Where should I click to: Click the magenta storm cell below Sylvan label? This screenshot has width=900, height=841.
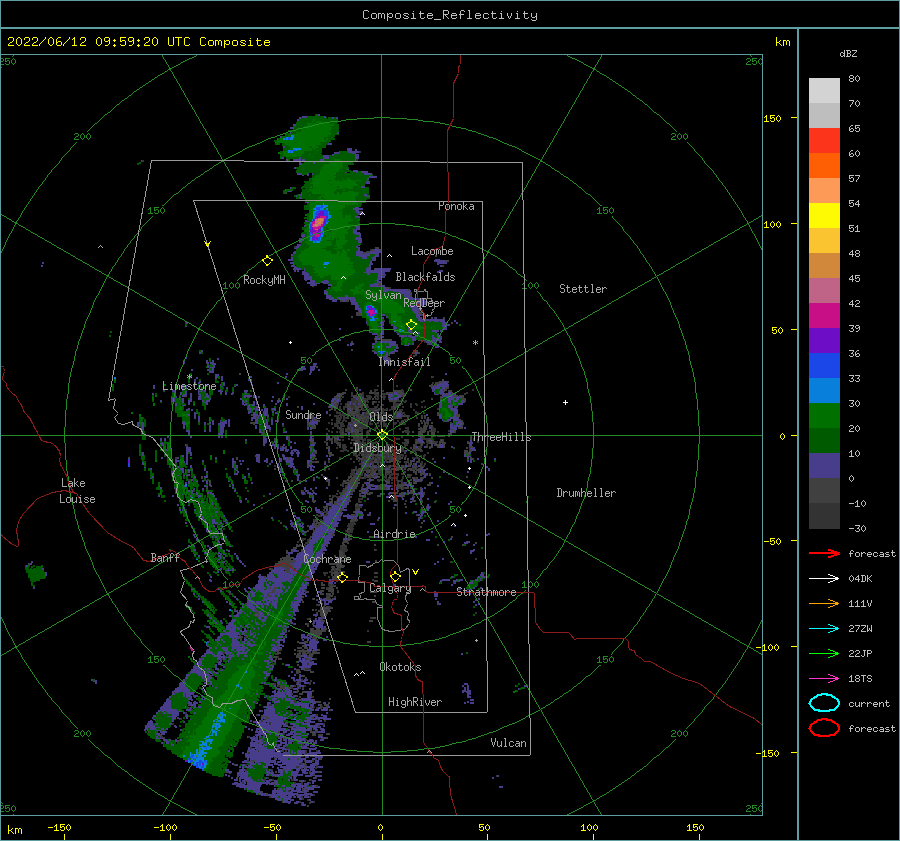click(x=371, y=312)
